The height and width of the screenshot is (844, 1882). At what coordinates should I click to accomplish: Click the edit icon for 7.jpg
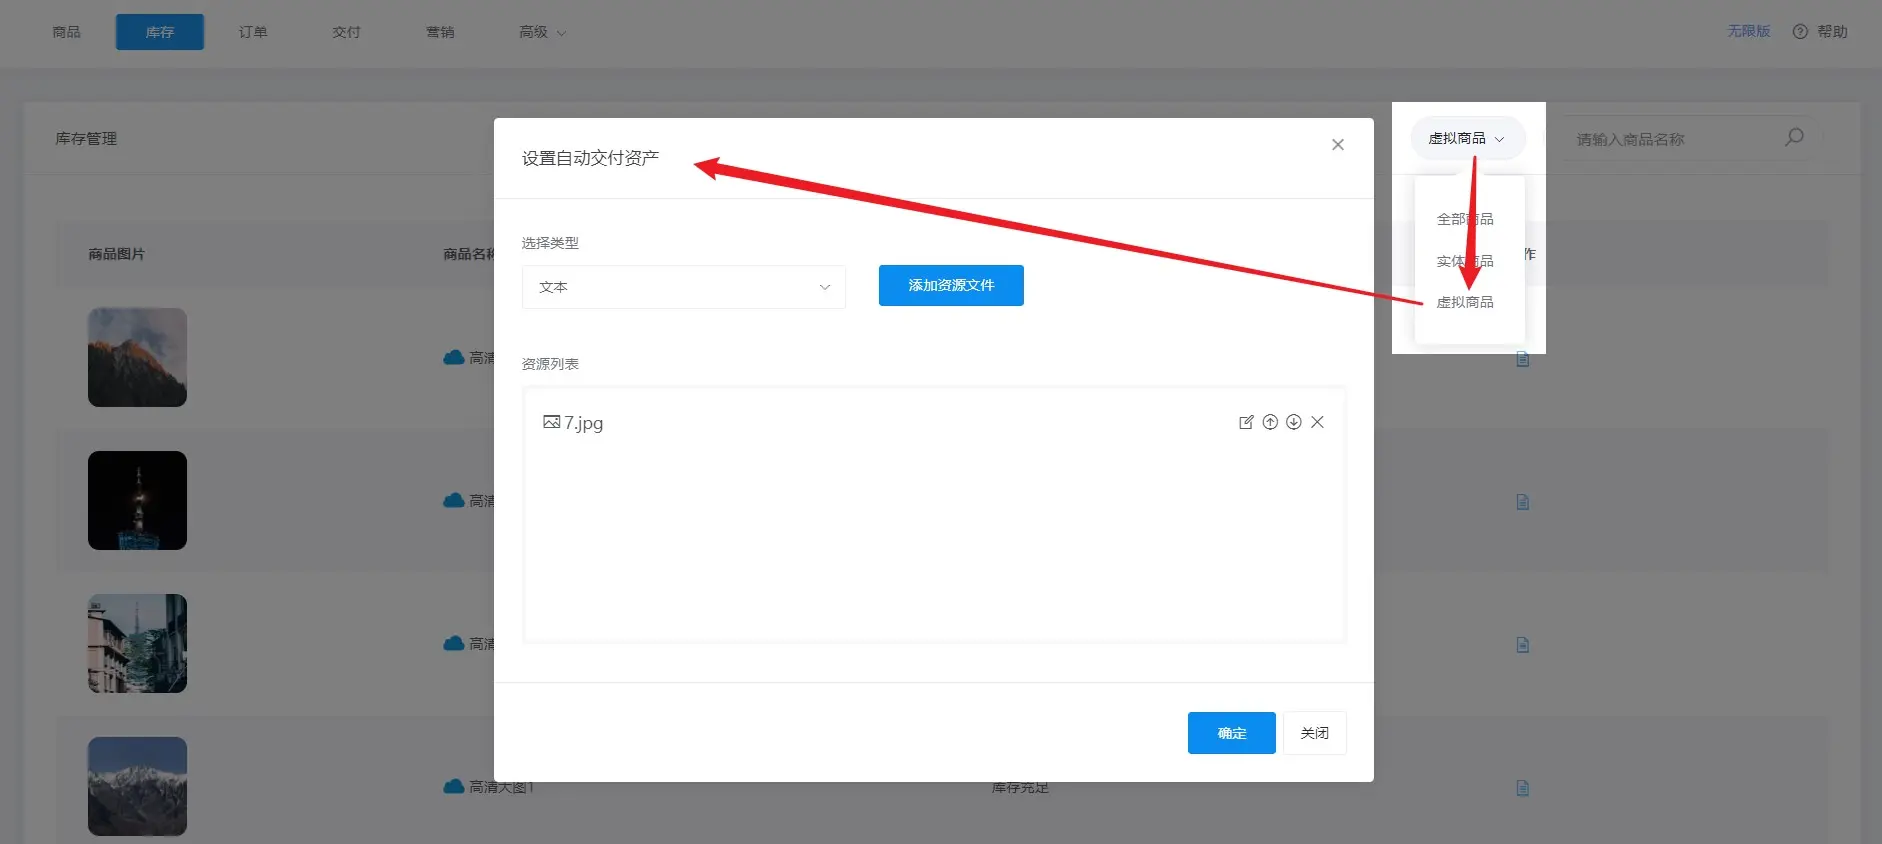click(x=1246, y=422)
